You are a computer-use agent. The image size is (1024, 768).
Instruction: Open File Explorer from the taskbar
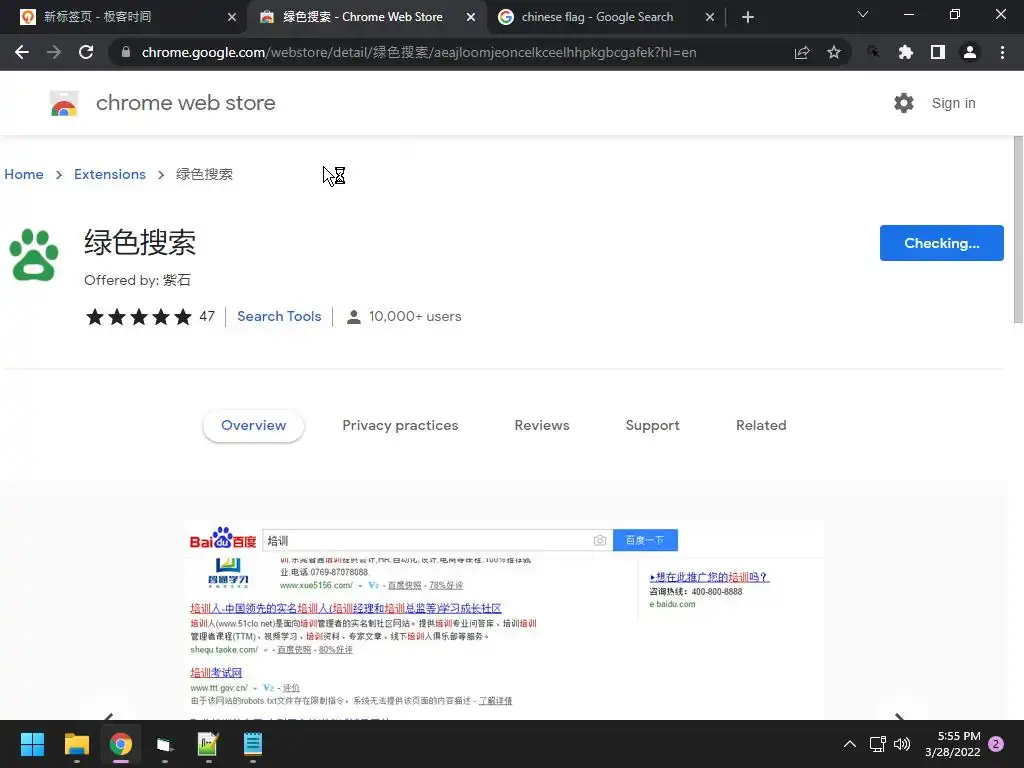pyautogui.click(x=76, y=744)
